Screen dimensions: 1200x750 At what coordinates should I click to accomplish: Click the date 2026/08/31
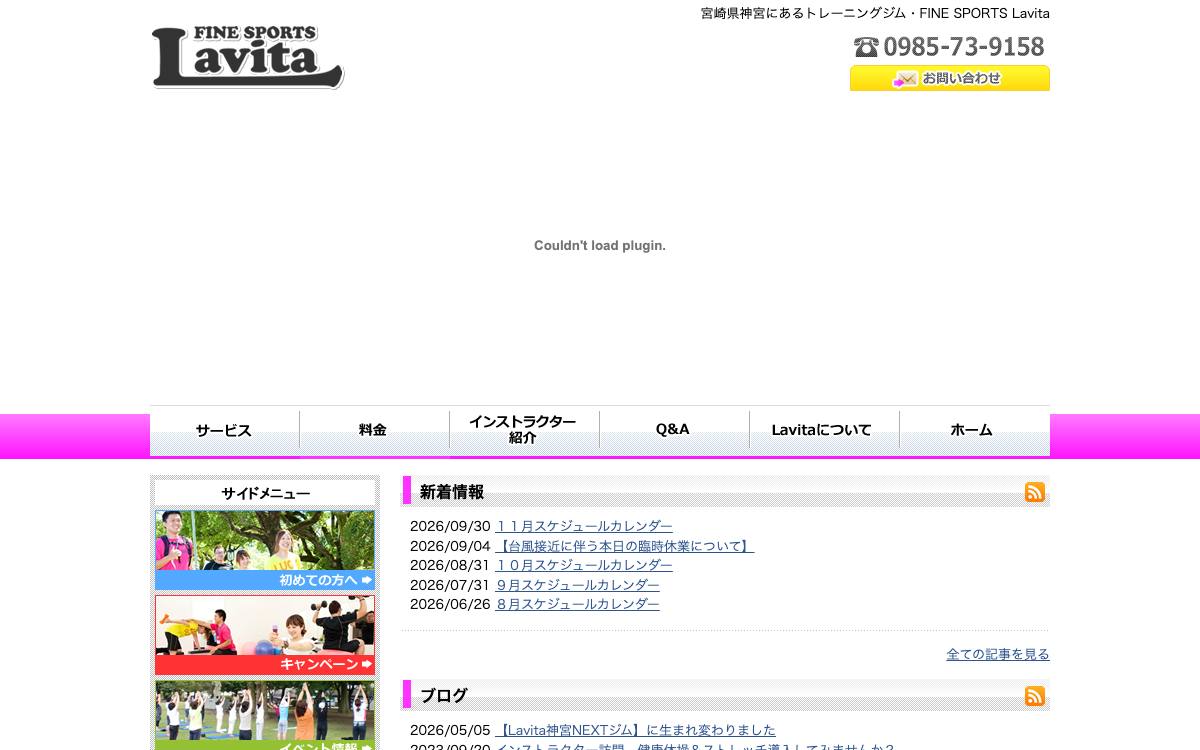(450, 565)
